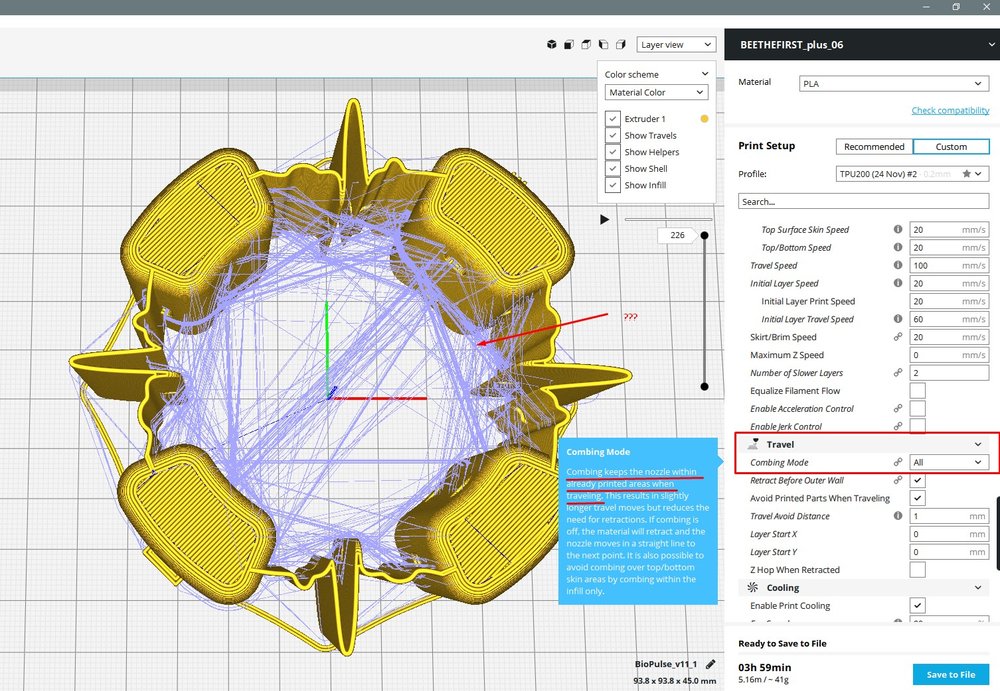Click the link icon beside Skirt/Brim Speed
The height and width of the screenshot is (691, 1000).
tap(897, 336)
